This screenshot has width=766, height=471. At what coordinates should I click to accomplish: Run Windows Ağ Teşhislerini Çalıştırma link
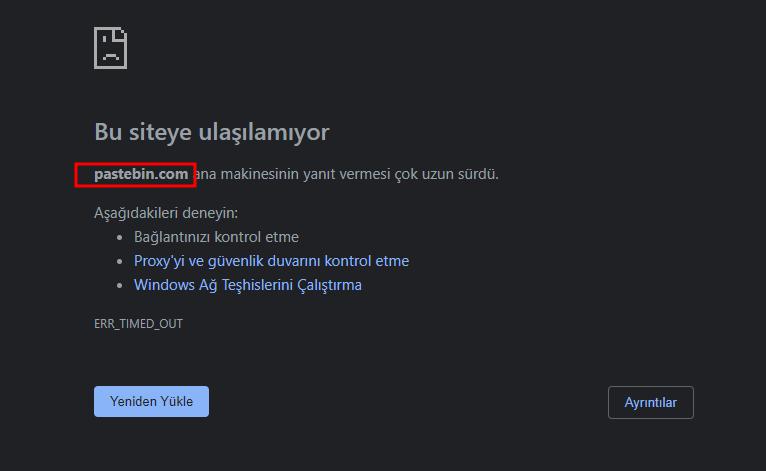point(248,285)
